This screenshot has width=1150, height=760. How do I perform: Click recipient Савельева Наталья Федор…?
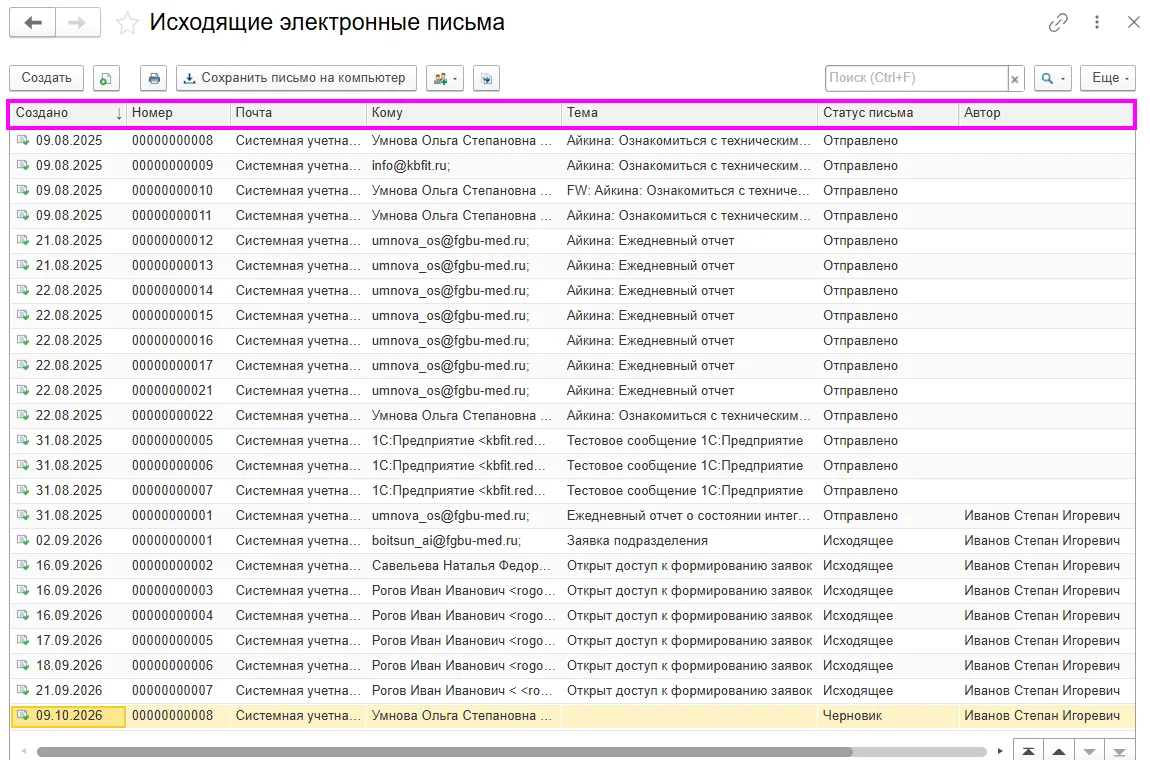[464, 565]
